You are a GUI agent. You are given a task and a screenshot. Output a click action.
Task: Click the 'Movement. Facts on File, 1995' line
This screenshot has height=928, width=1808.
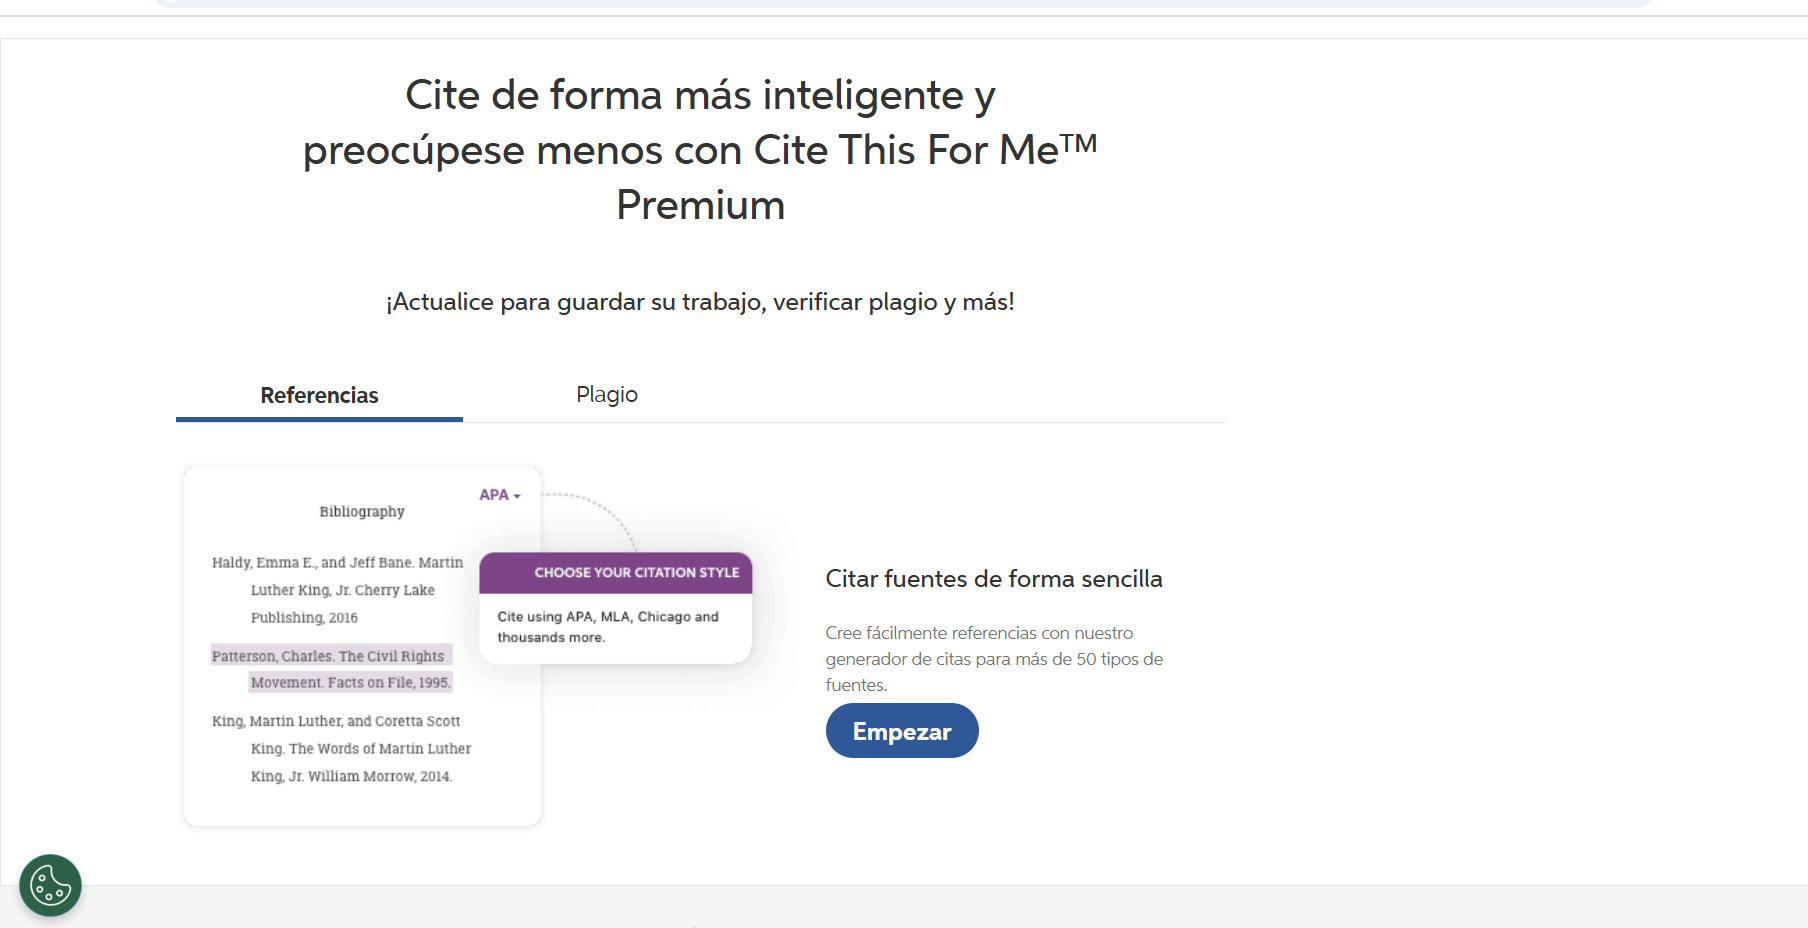pos(350,683)
